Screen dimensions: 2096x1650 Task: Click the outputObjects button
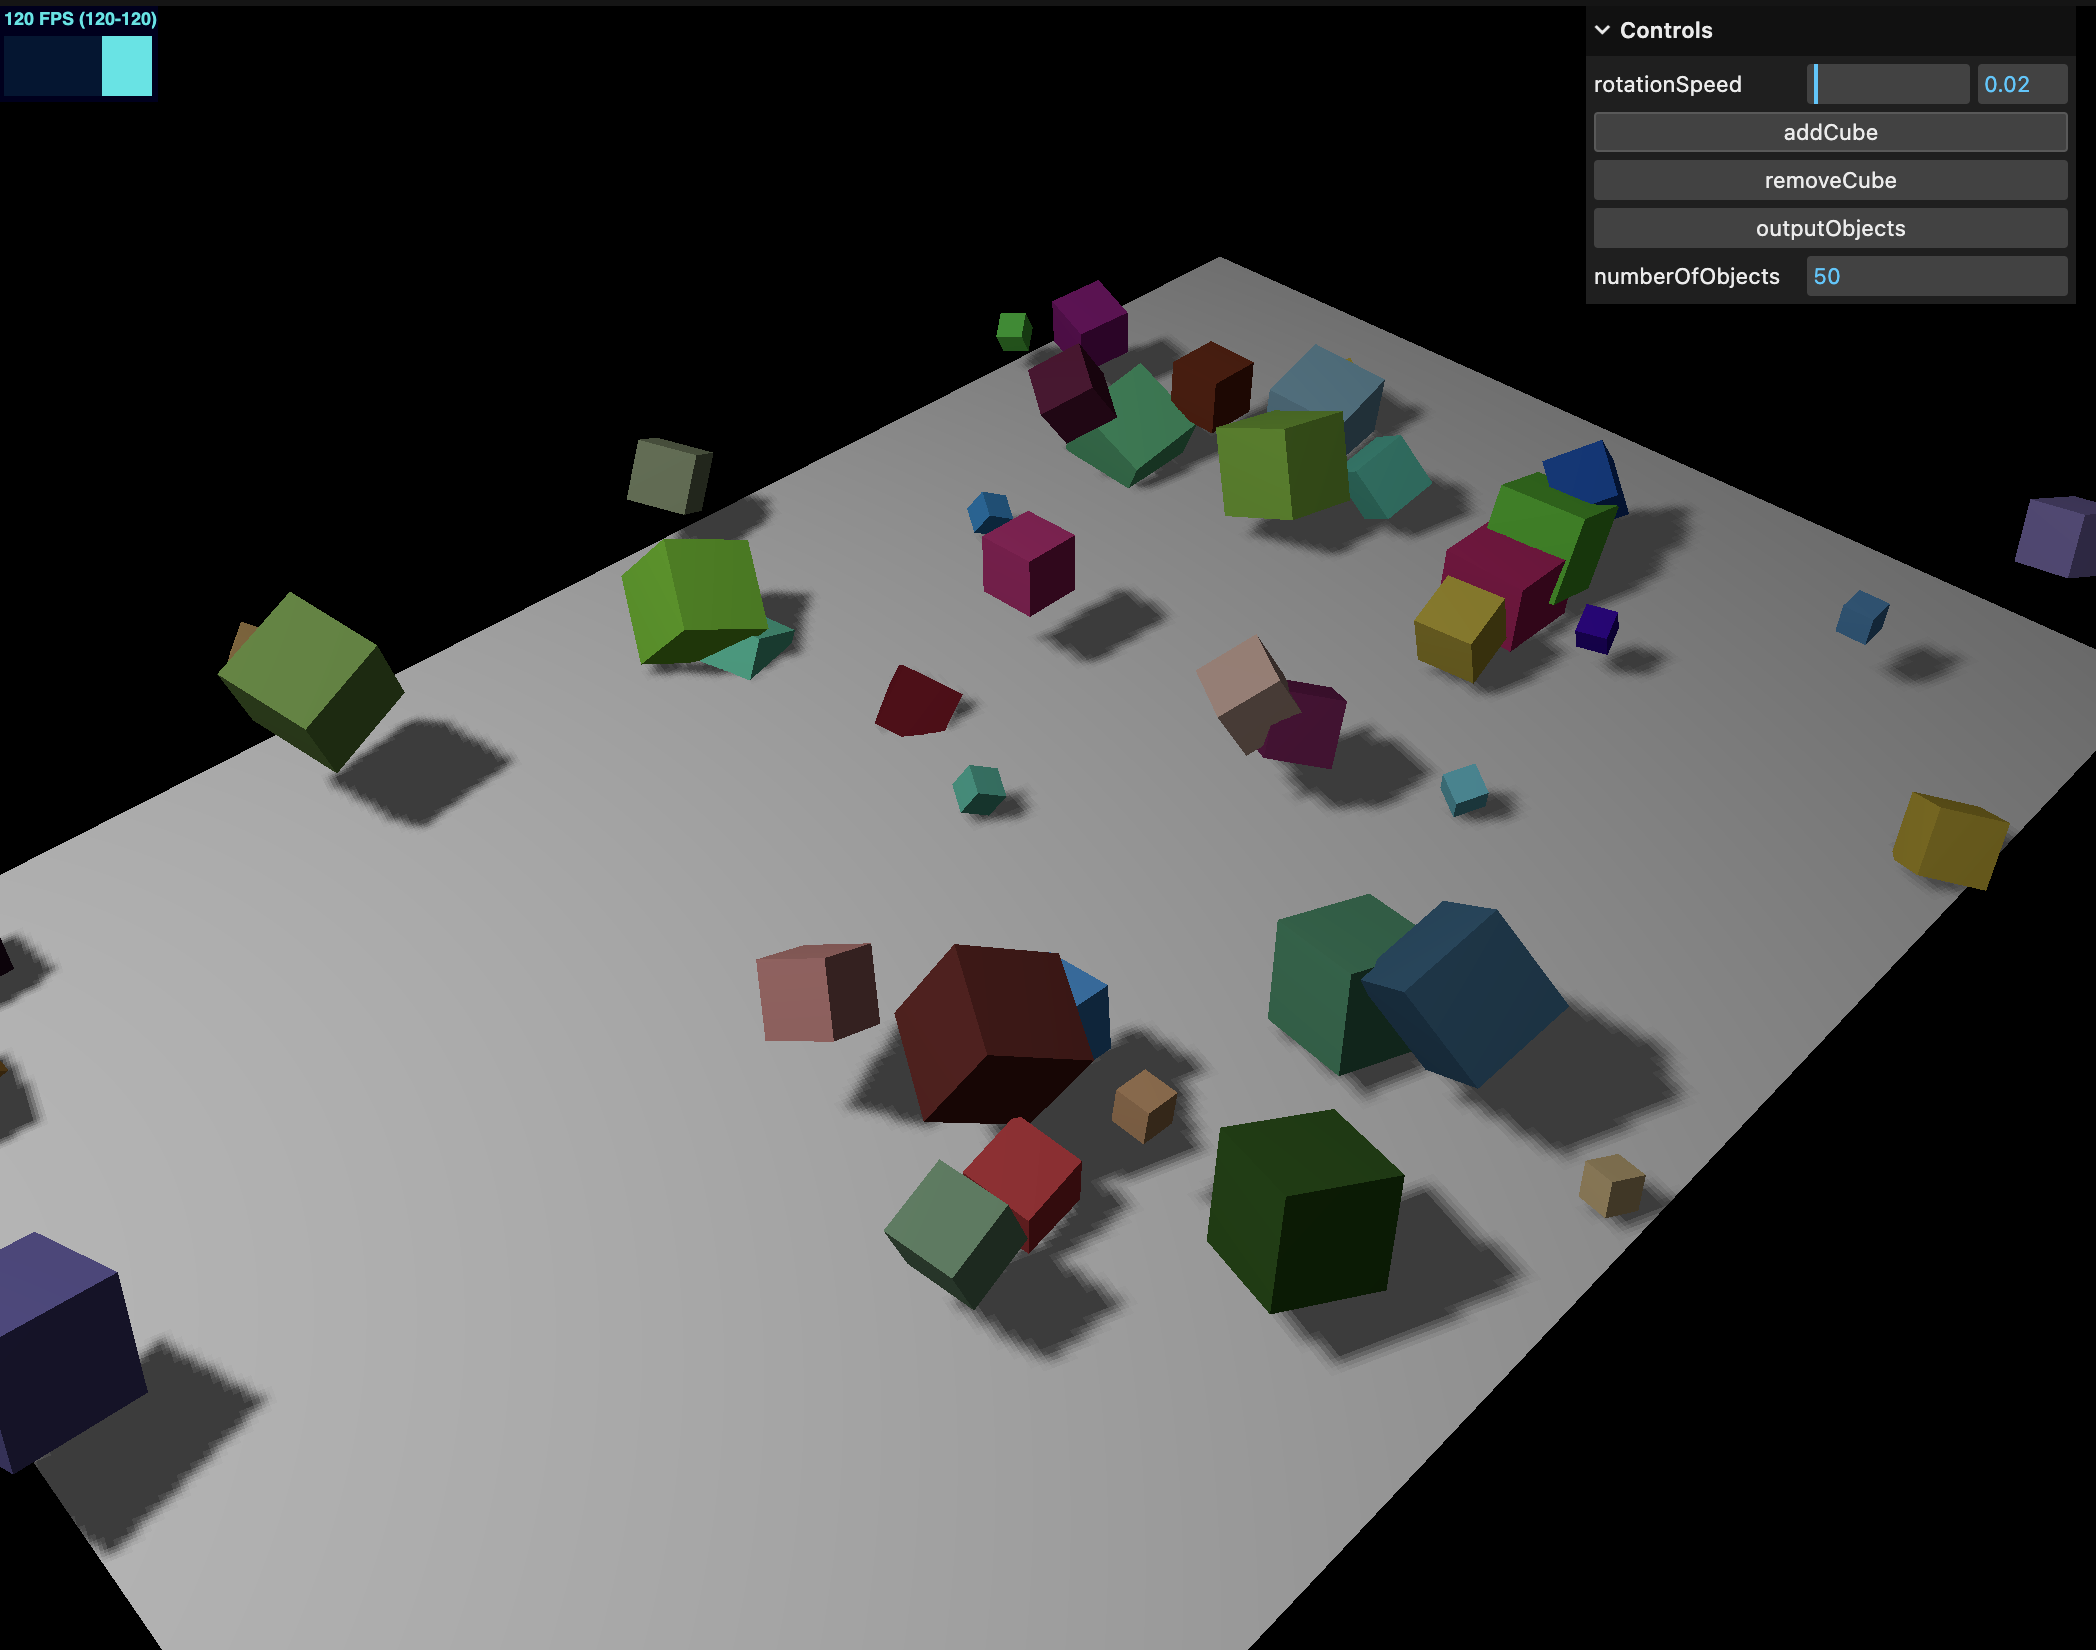point(1829,228)
